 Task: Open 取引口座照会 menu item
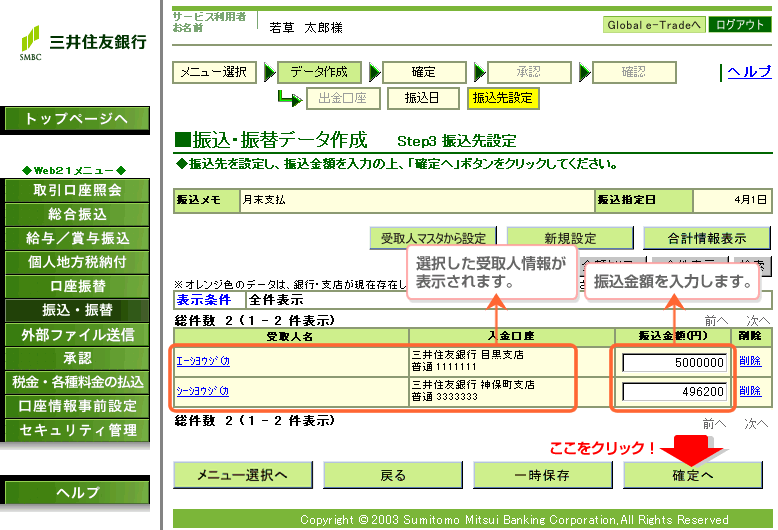77,190
